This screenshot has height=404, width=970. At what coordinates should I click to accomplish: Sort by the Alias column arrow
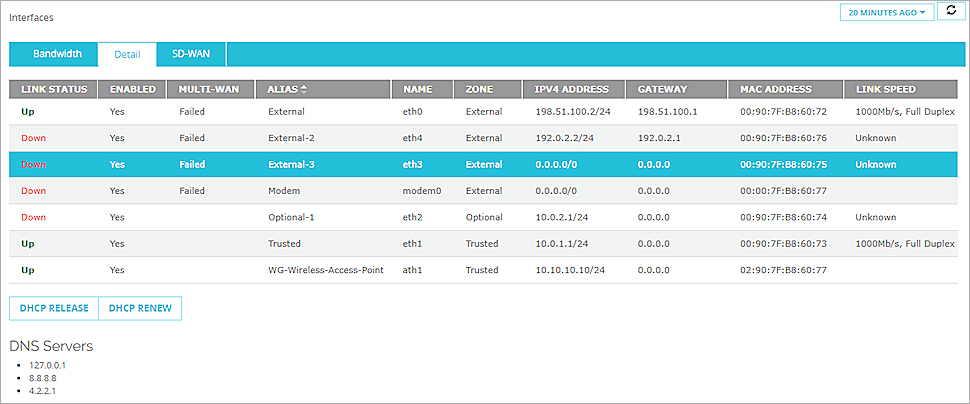(304, 89)
